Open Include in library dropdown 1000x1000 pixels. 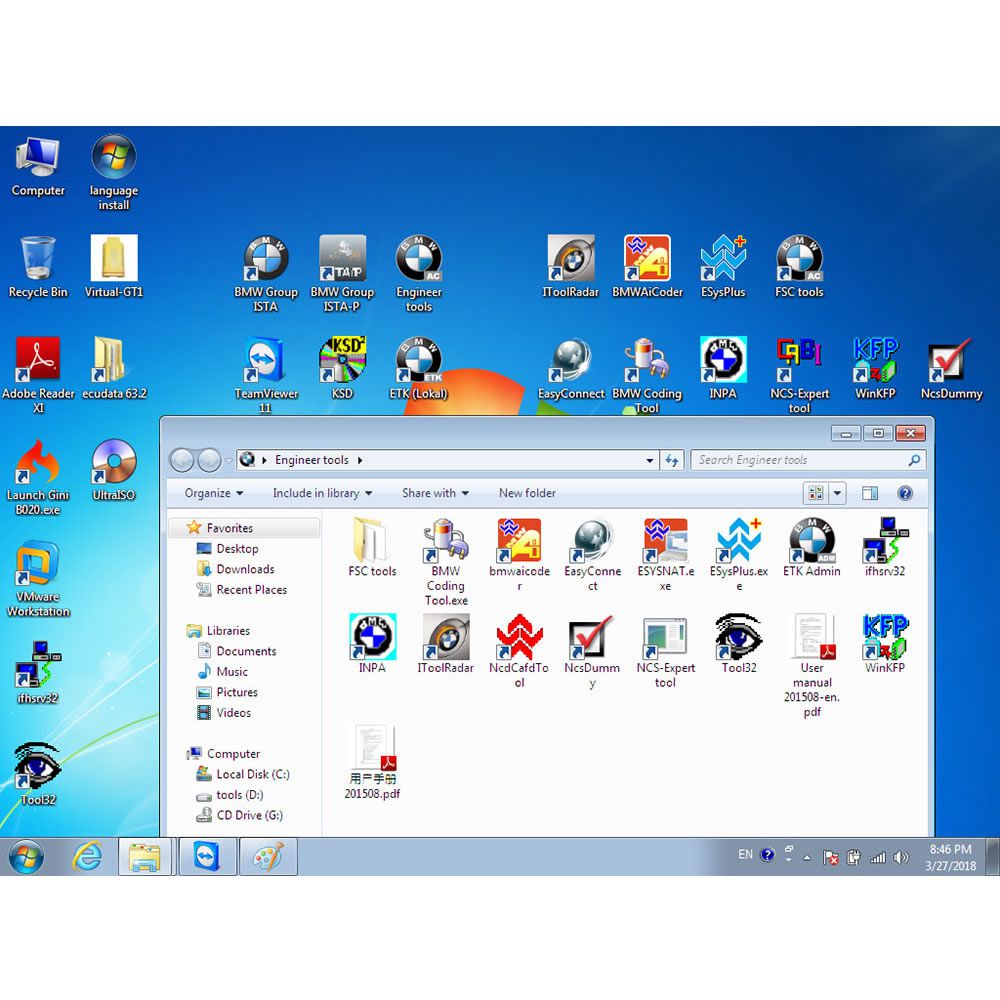(322, 493)
